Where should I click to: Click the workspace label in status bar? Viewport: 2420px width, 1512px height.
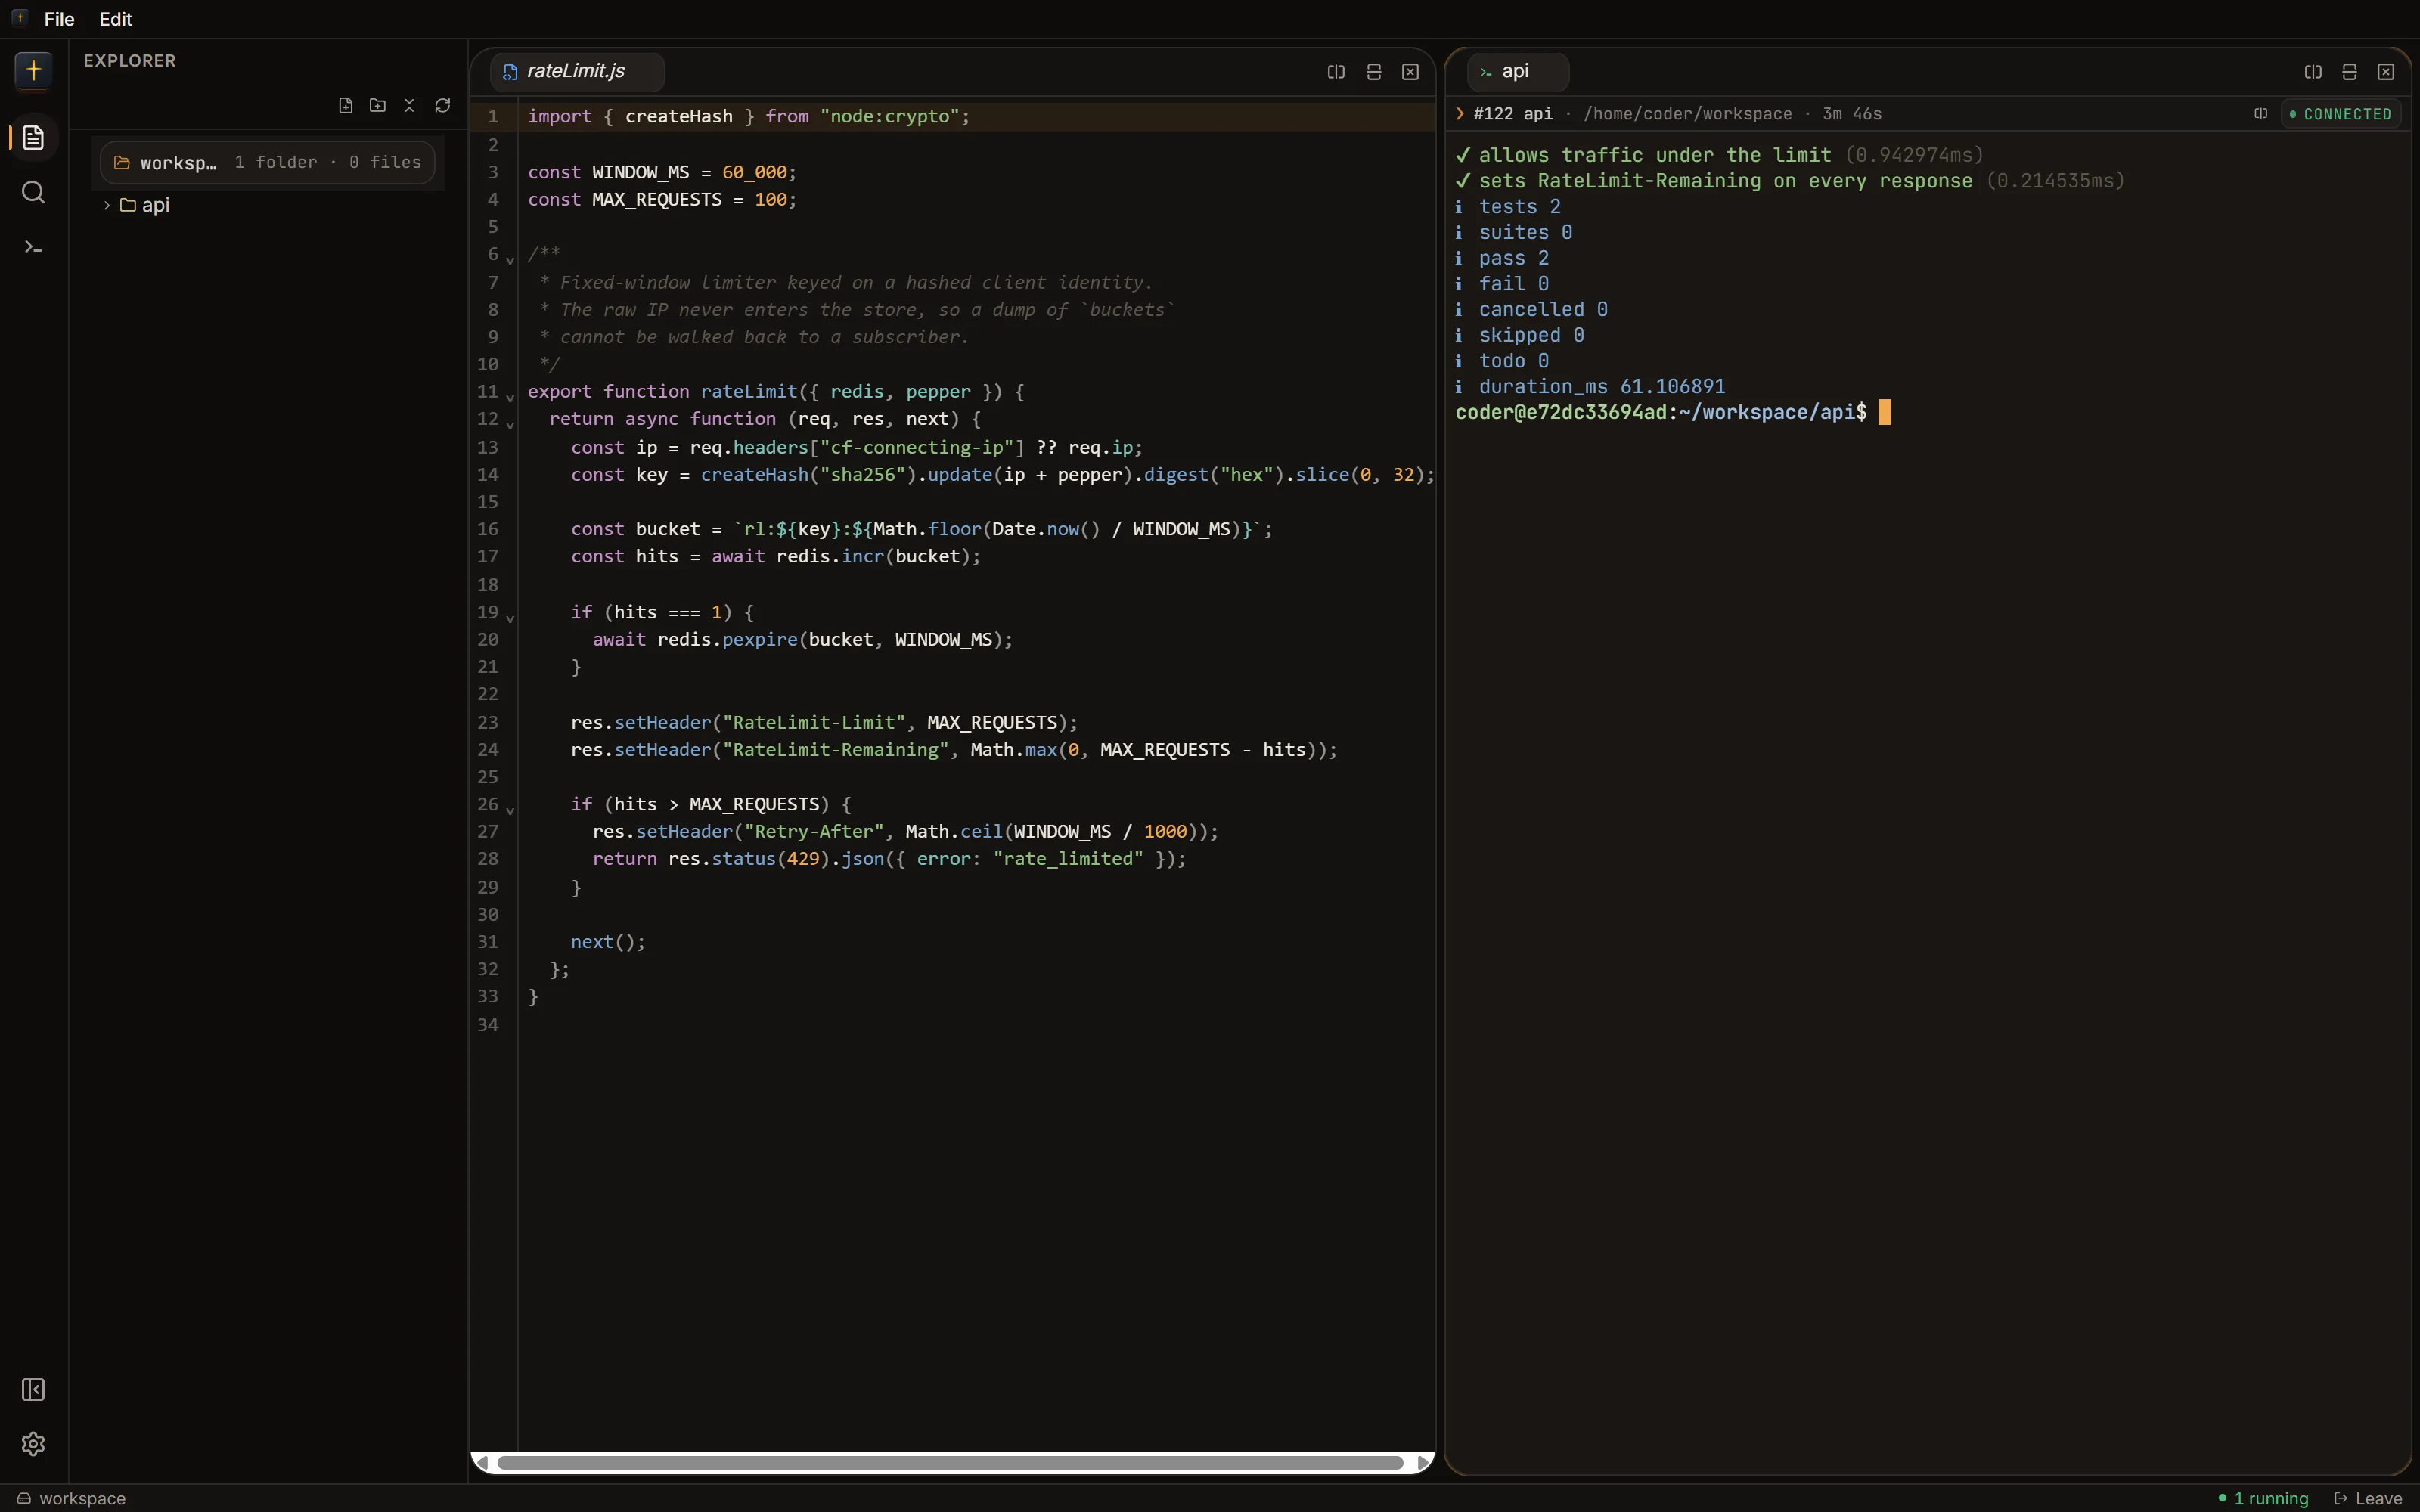coord(82,1498)
